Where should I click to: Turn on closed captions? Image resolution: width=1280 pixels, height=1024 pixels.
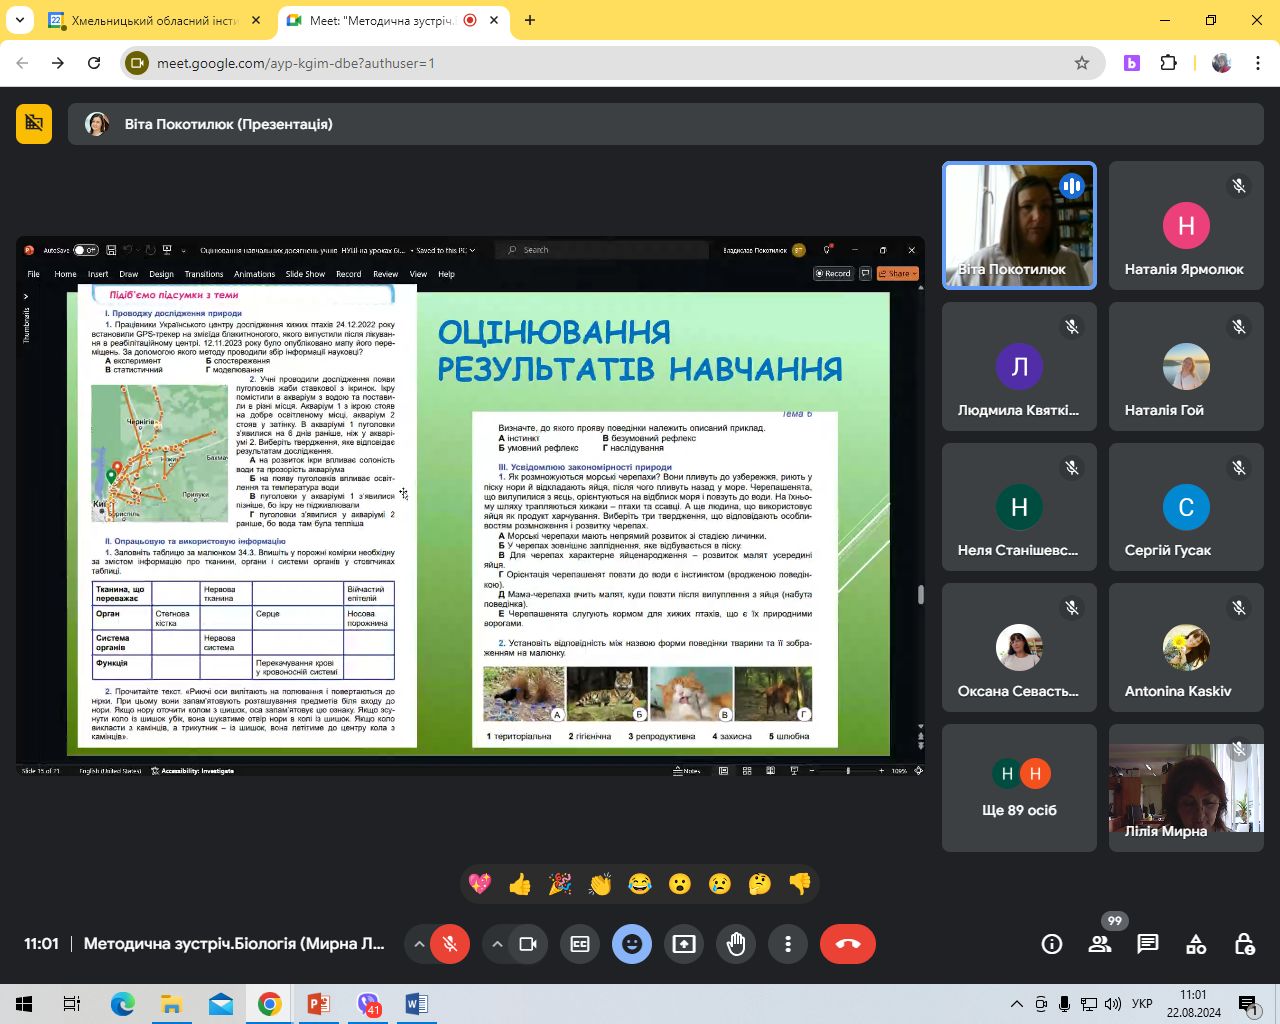(x=580, y=944)
